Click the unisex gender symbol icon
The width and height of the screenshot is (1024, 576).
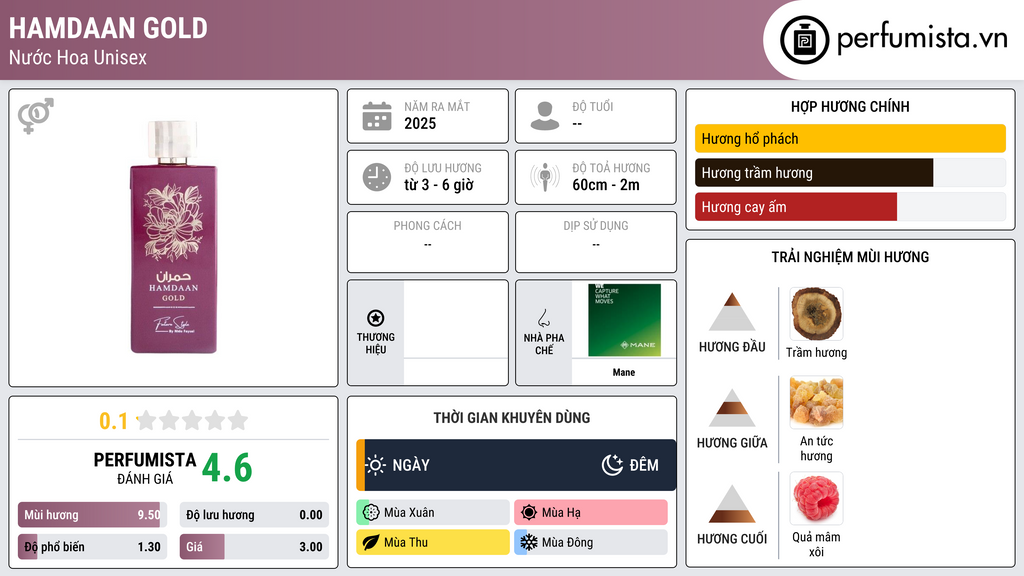(36, 116)
